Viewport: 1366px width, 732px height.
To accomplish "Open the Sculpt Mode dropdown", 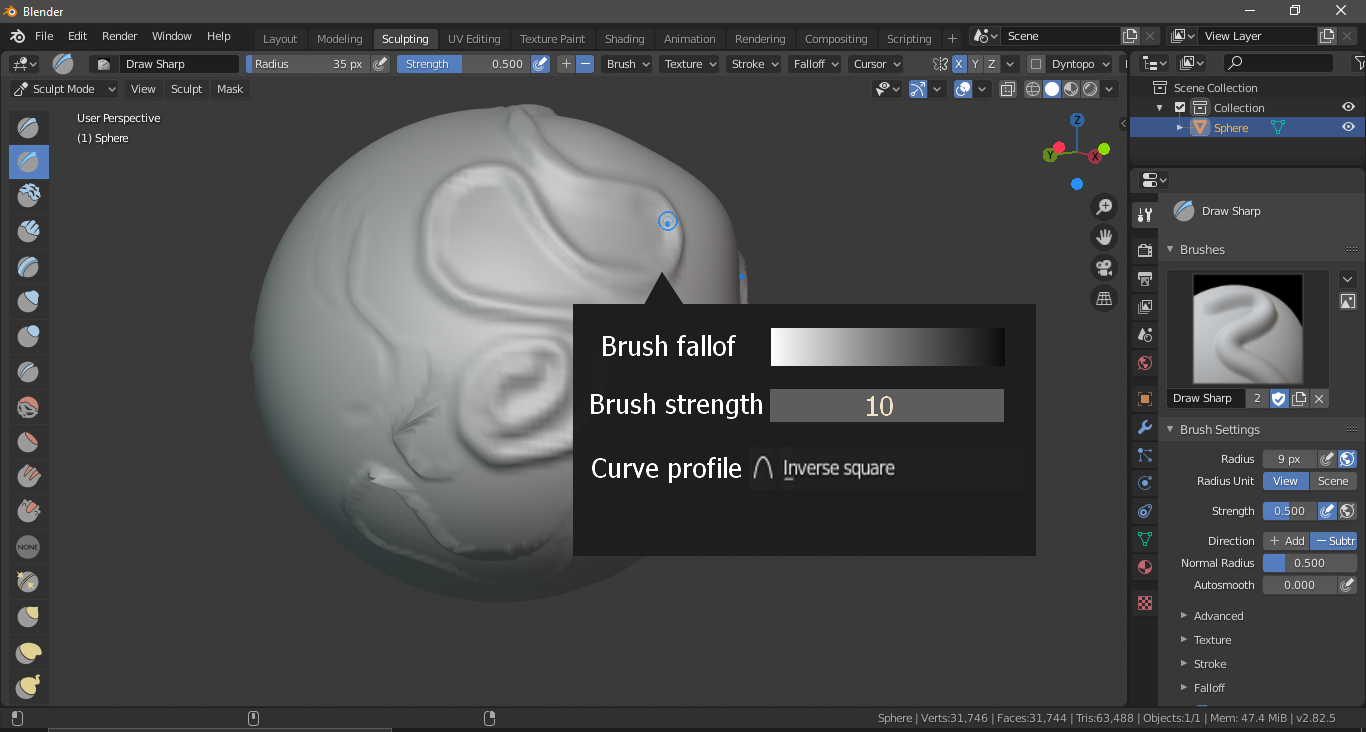I will pyautogui.click(x=64, y=89).
